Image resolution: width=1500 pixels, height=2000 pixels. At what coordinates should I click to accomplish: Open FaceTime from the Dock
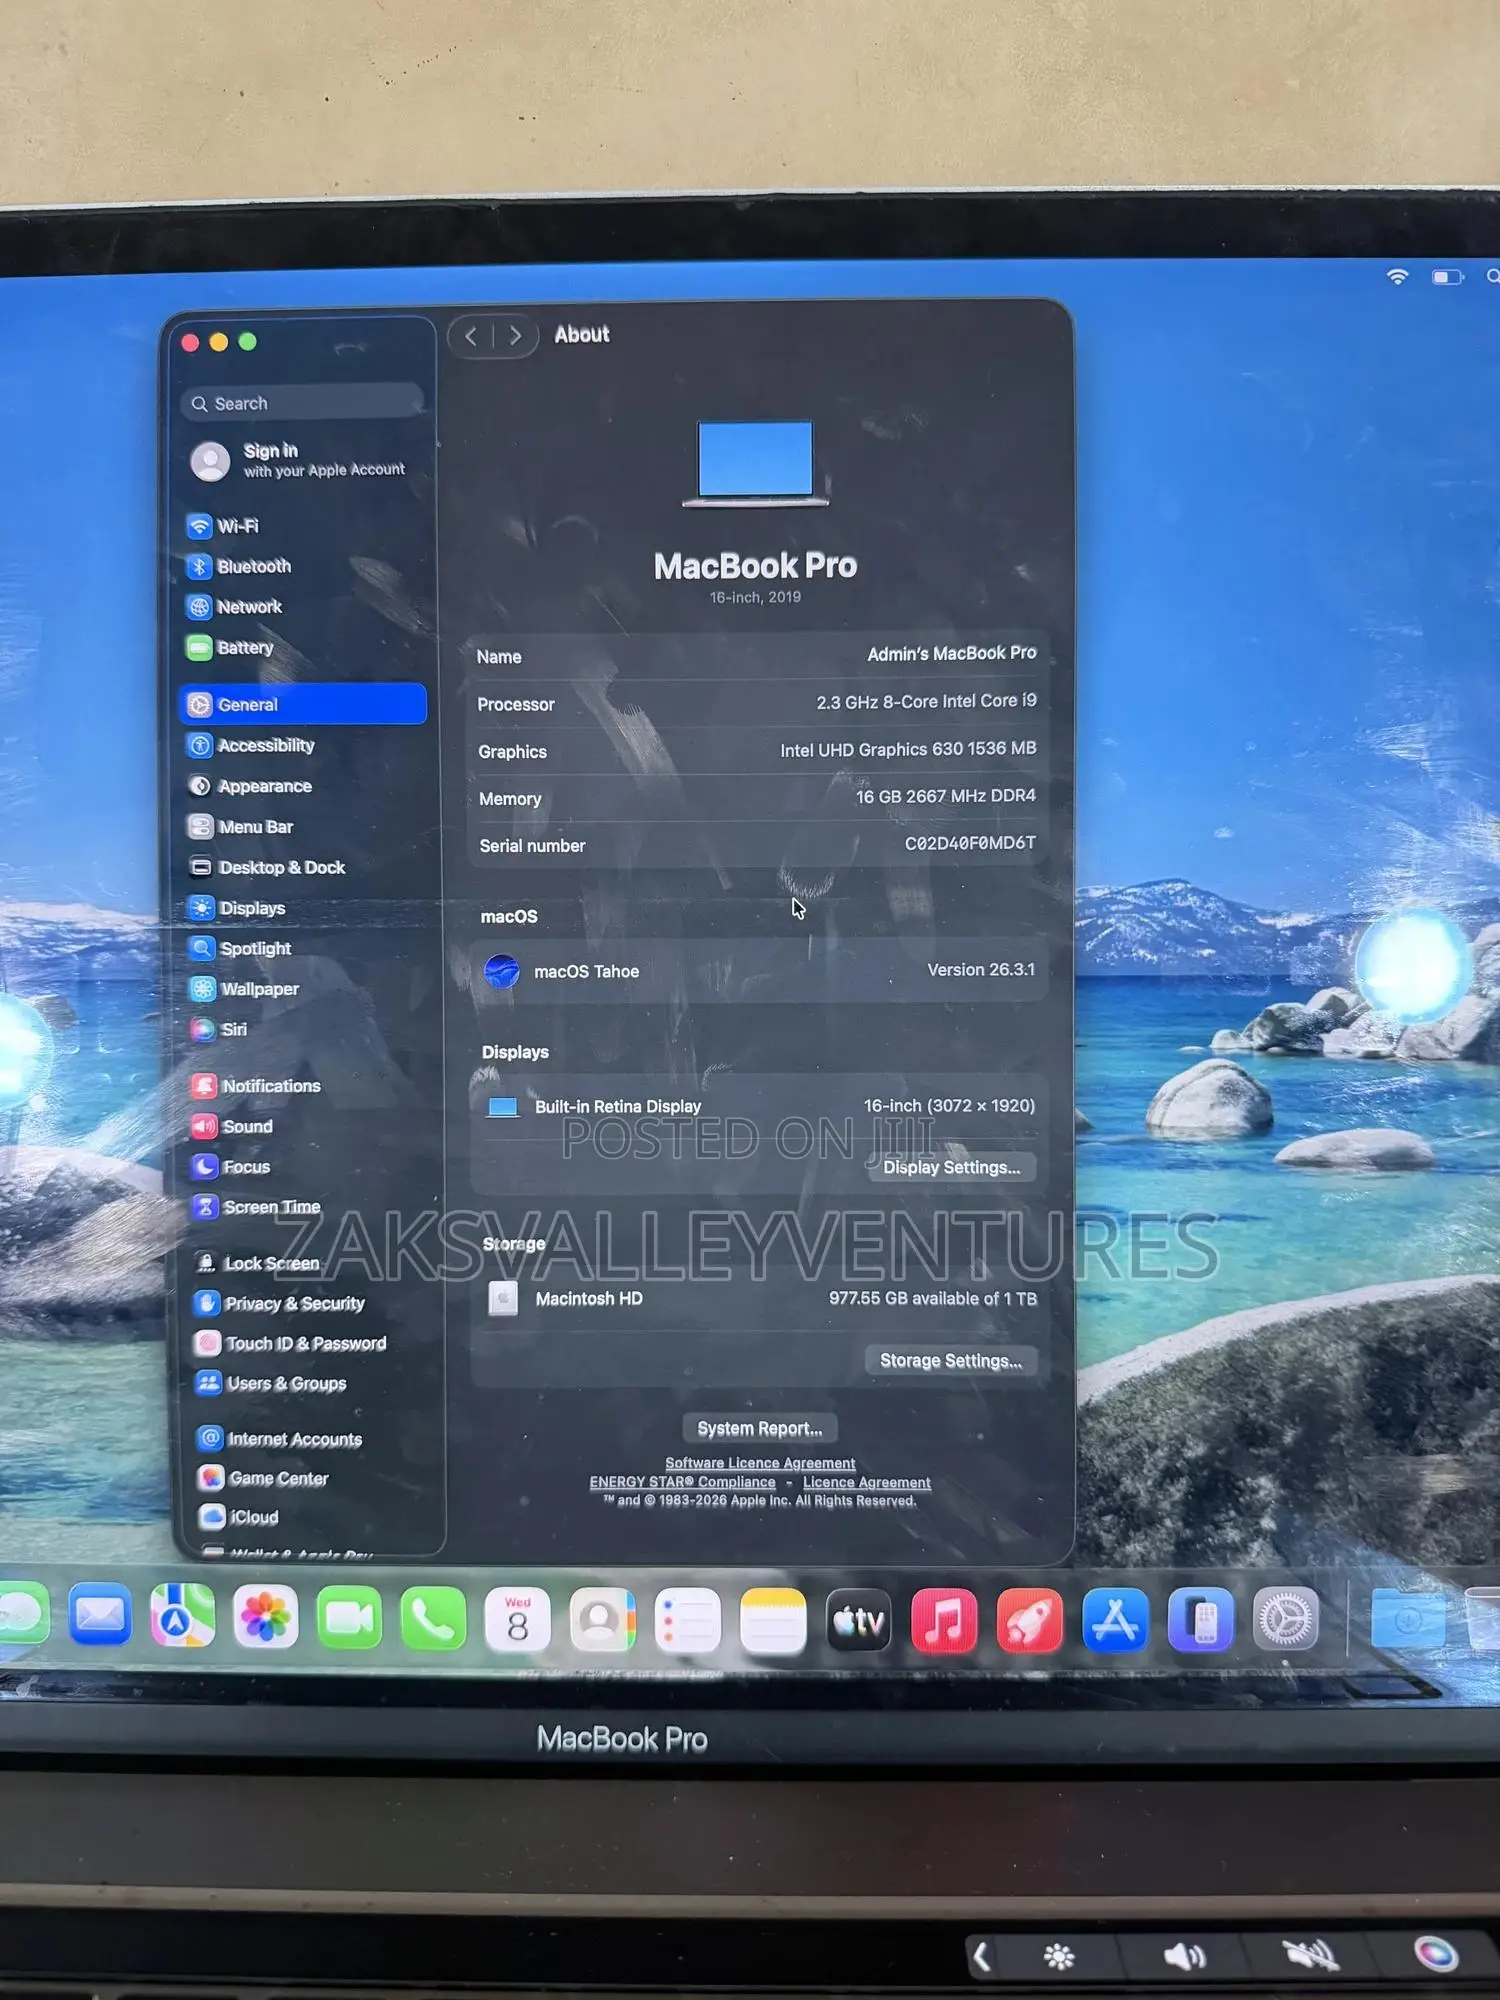[x=349, y=1618]
